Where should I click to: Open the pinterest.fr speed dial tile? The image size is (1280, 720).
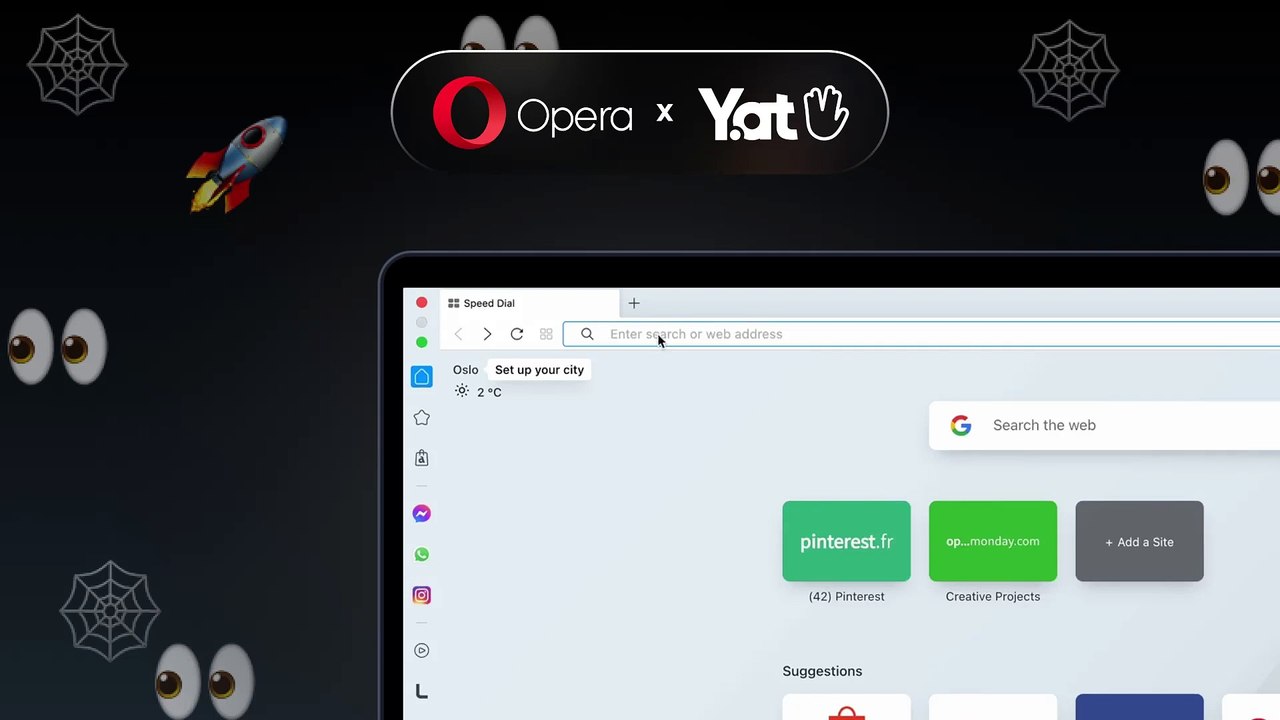847,541
